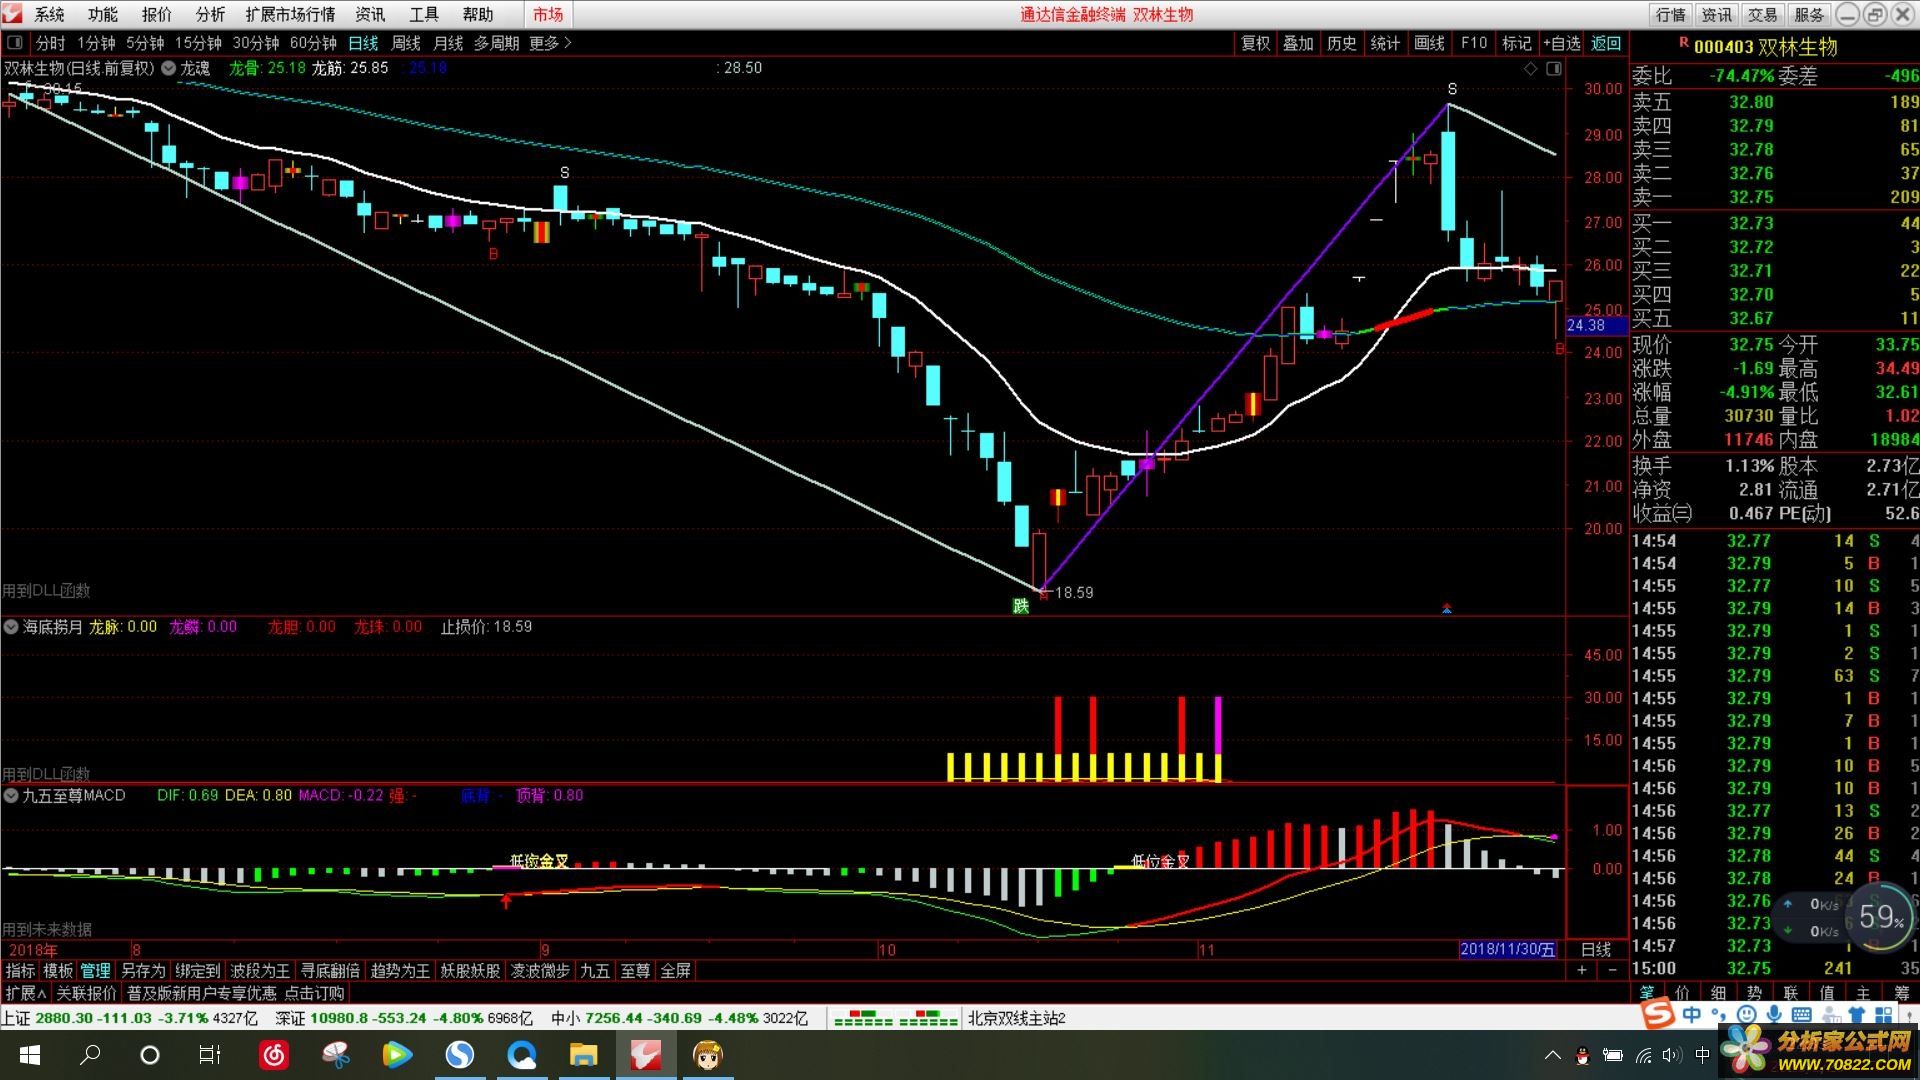Open F10 company information
Image resolution: width=1920 pixels, height=1080 pixels.
1474,43
